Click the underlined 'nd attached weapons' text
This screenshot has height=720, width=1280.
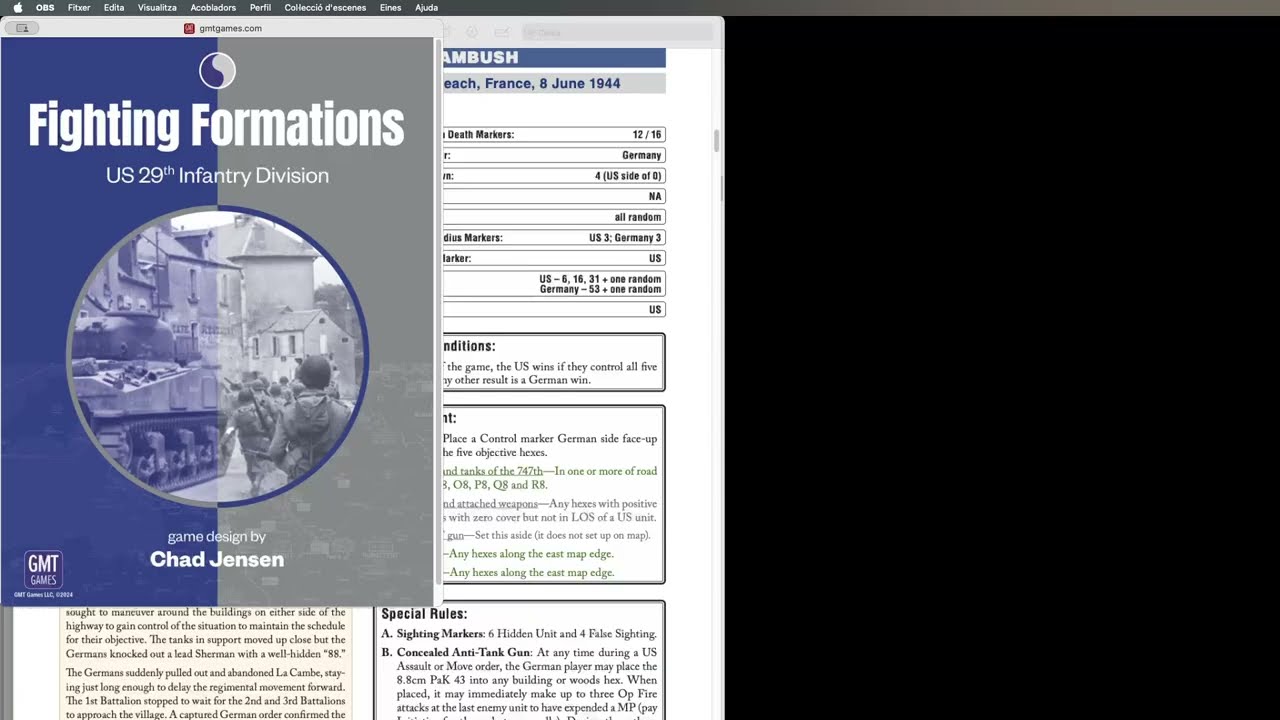489,504
